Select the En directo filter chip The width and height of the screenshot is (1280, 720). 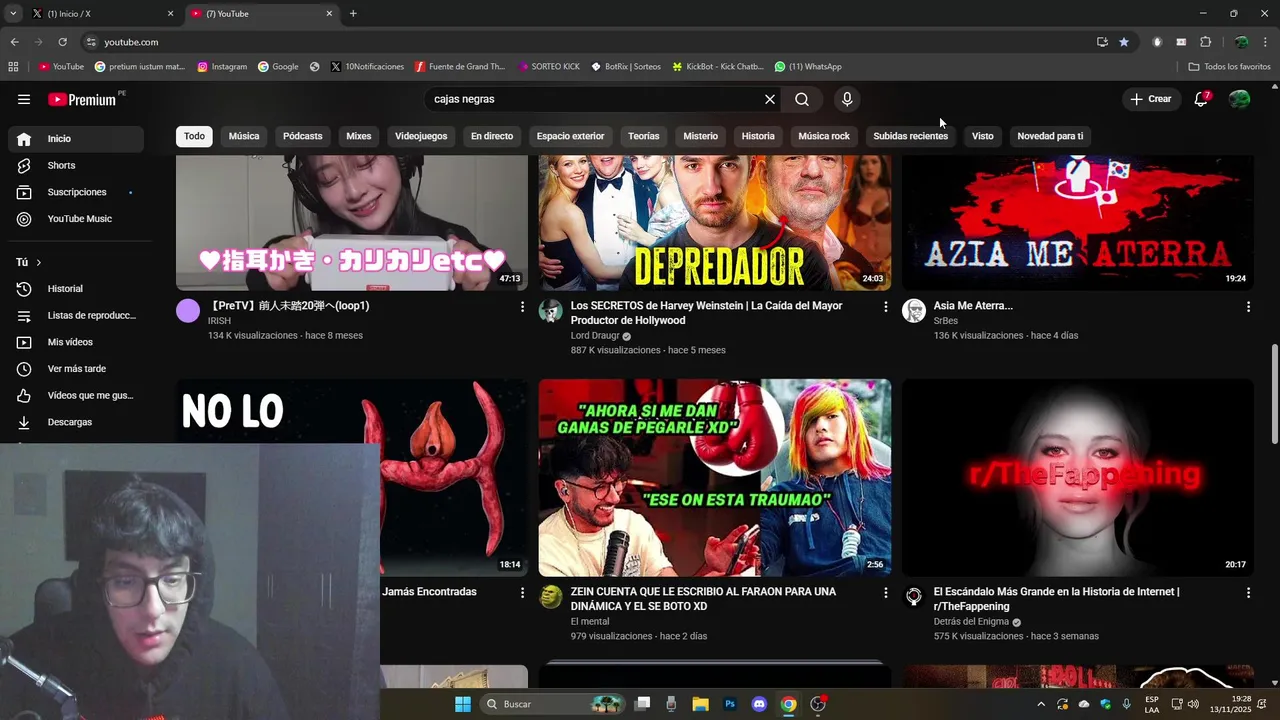(x=492, y=136)
